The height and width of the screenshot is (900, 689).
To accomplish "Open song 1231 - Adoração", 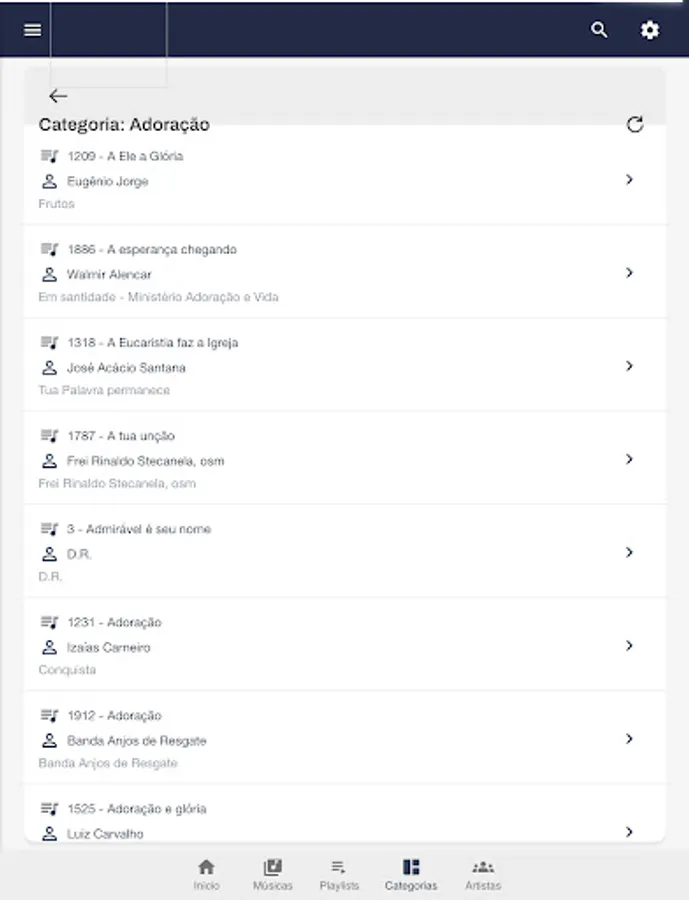I will click(114, 622).
